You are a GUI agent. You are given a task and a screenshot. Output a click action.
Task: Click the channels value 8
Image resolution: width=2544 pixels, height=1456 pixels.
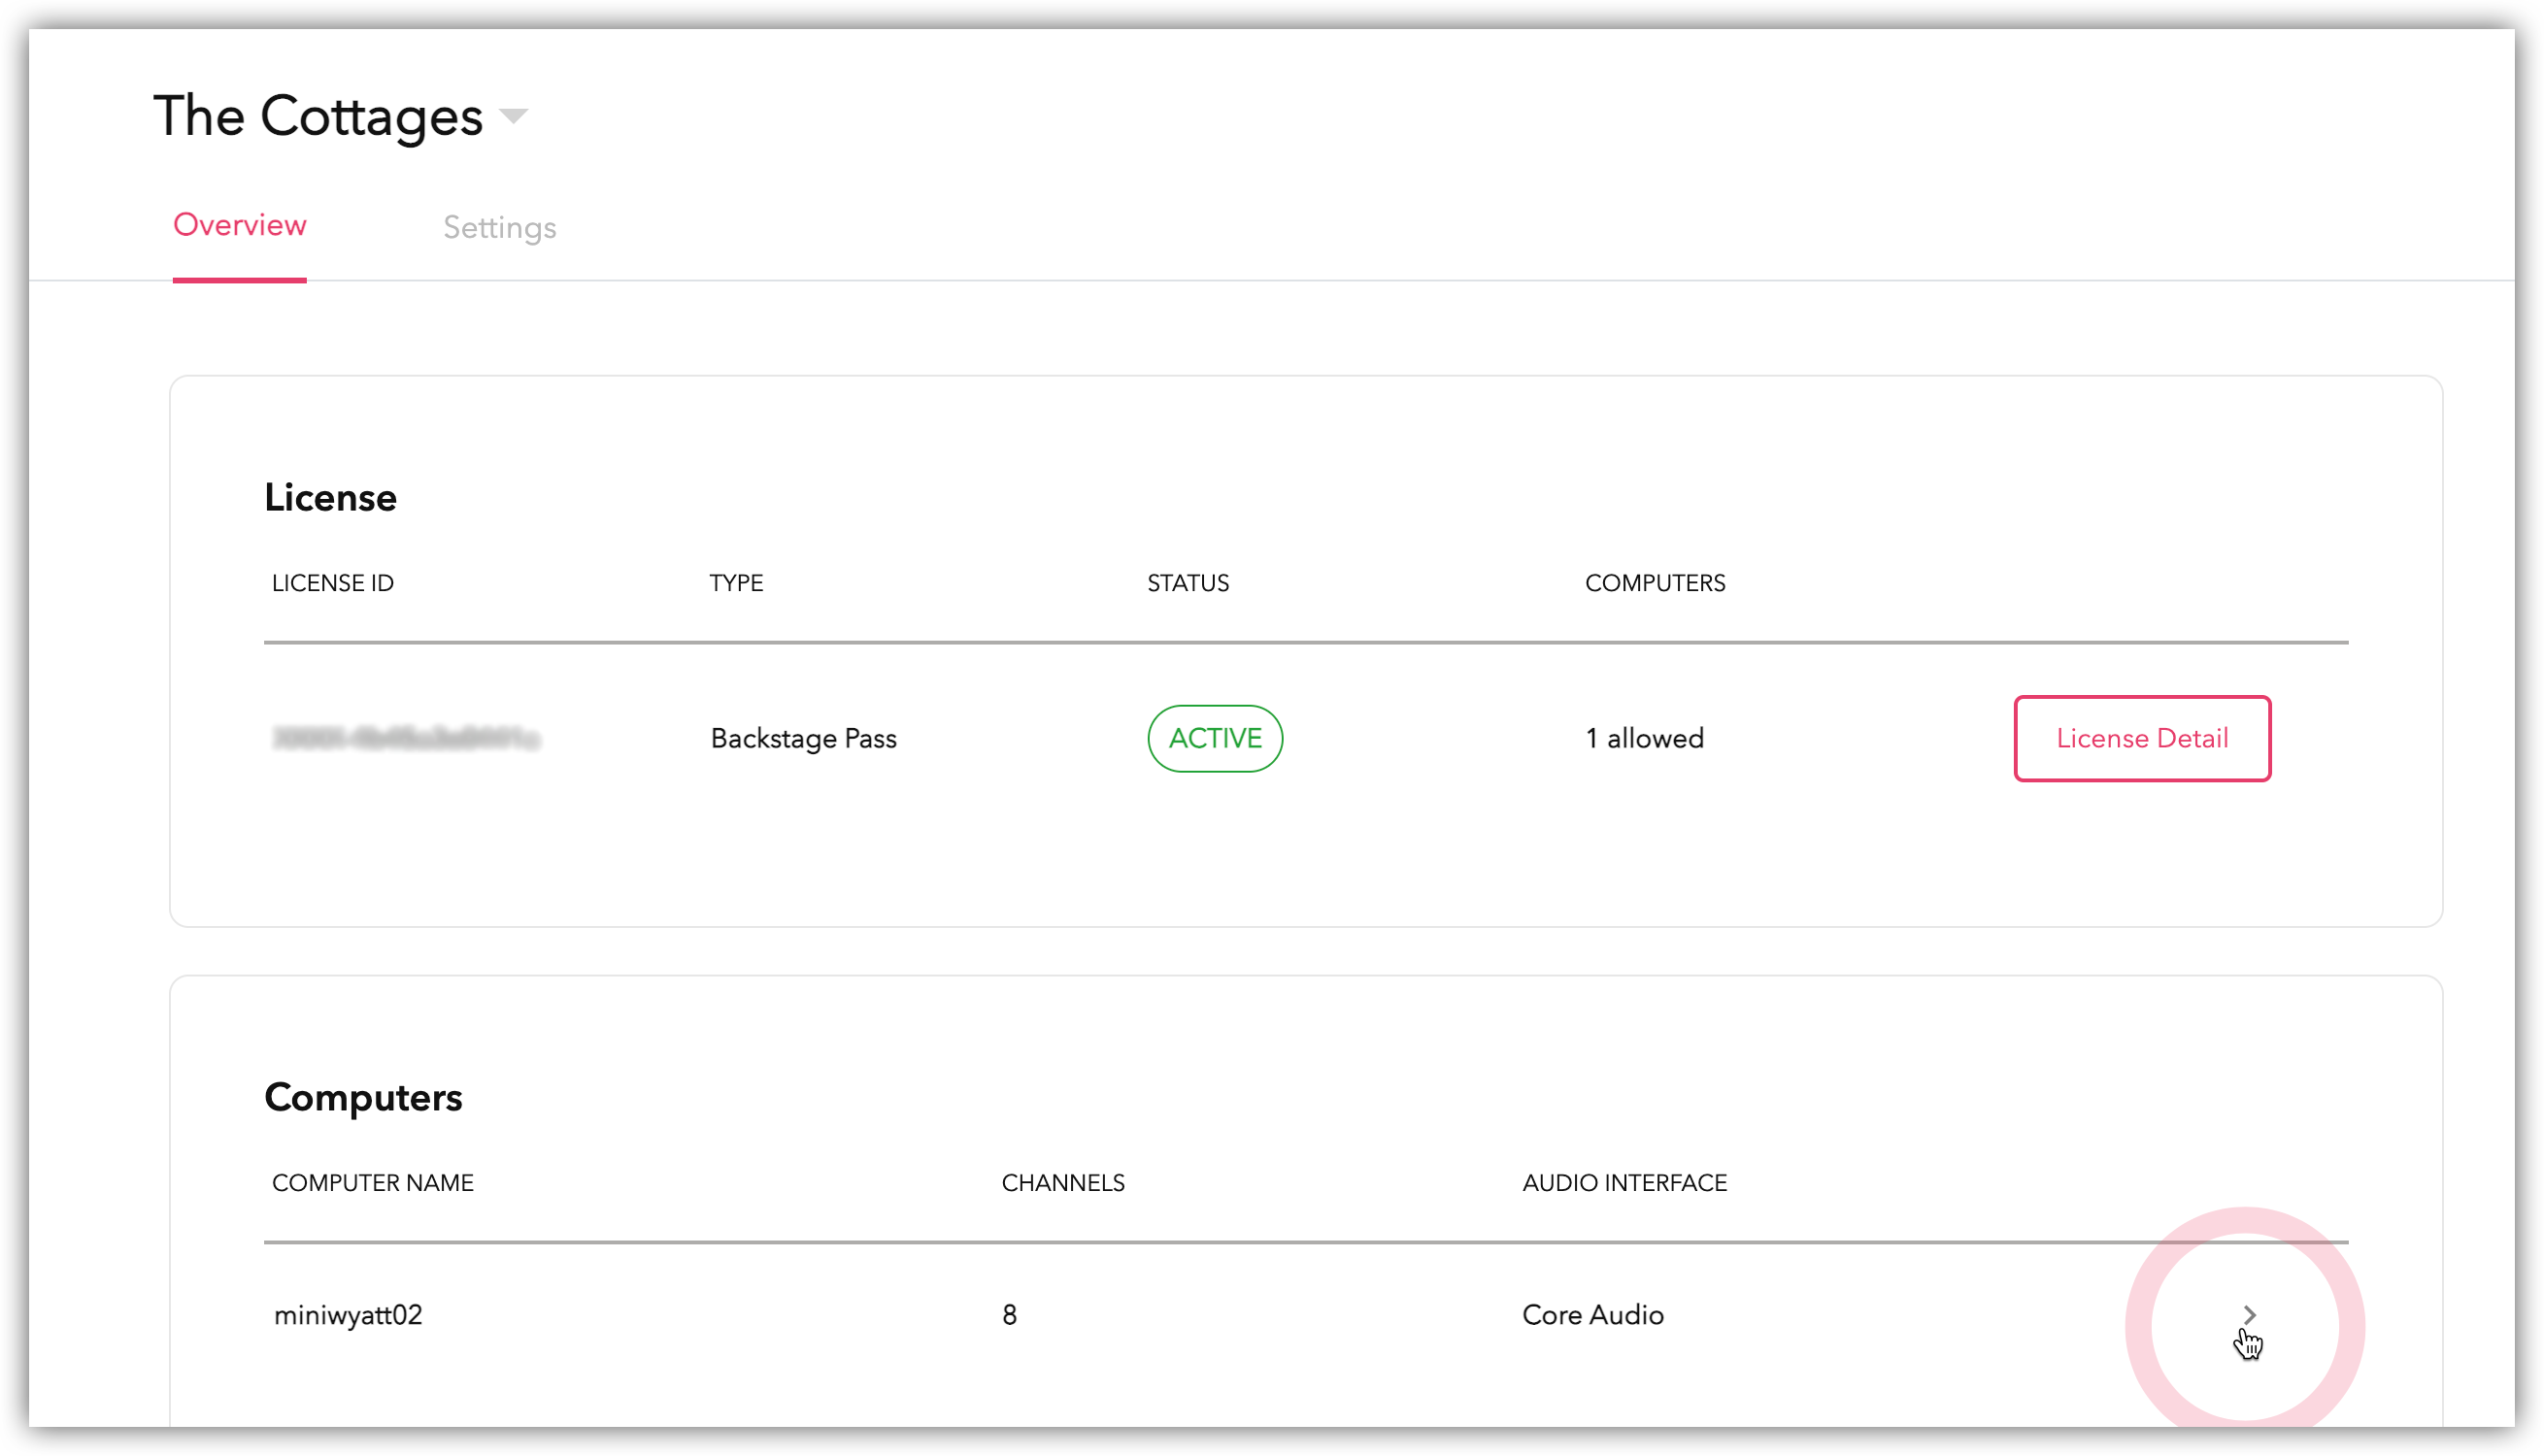point(1009,1314)
